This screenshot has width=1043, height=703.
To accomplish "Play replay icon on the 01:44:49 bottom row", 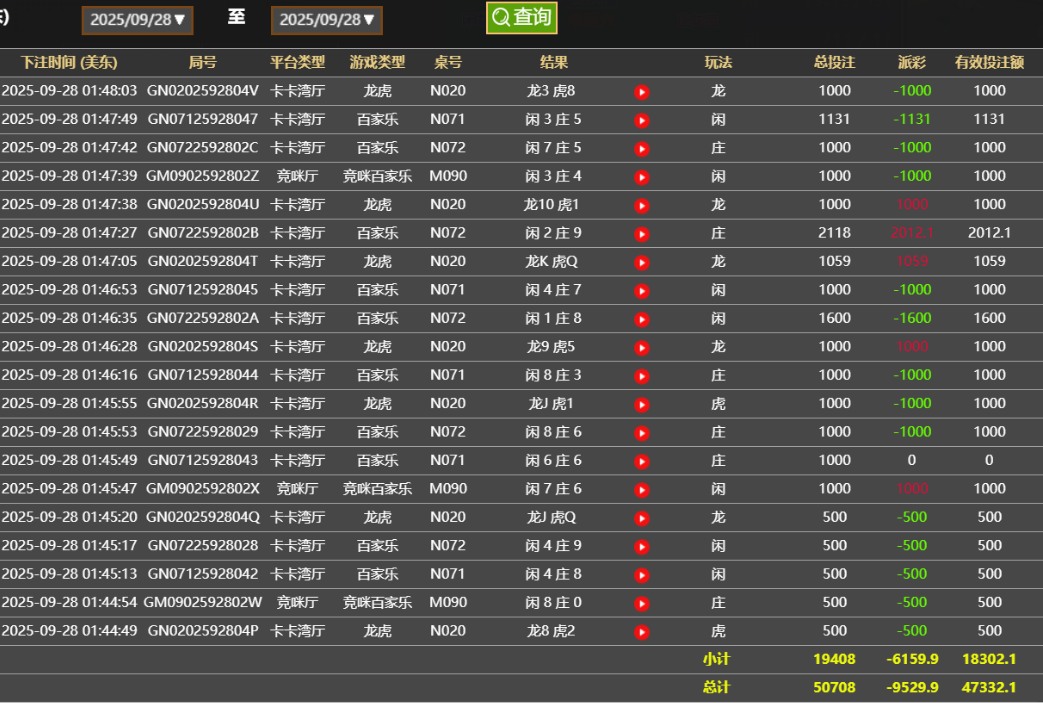I will point(641,631).
